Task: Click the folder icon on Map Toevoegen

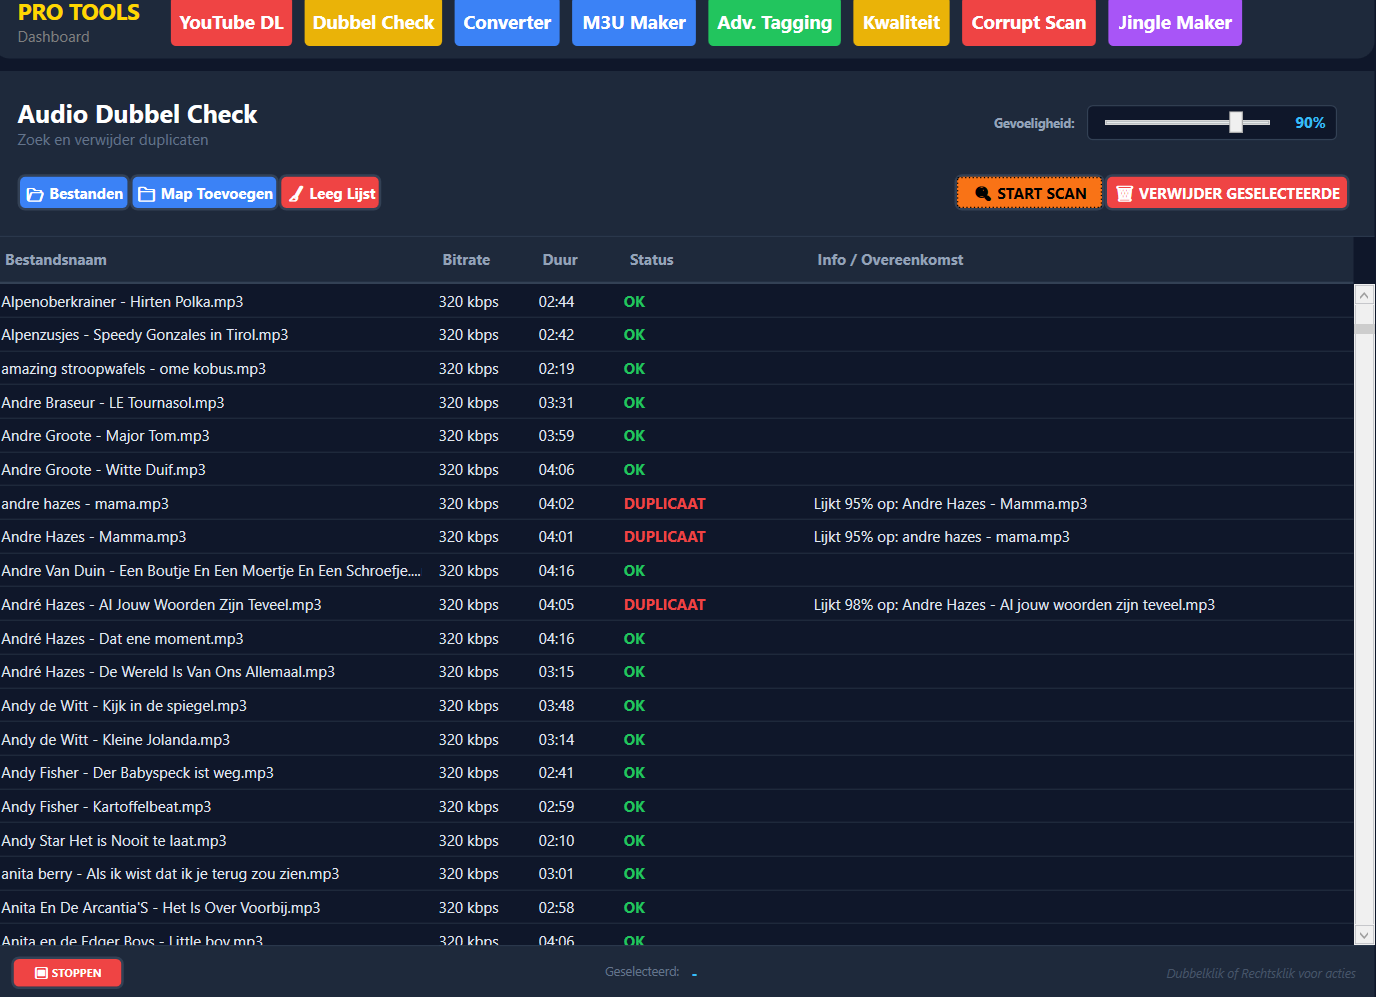Action: point(146,194)
